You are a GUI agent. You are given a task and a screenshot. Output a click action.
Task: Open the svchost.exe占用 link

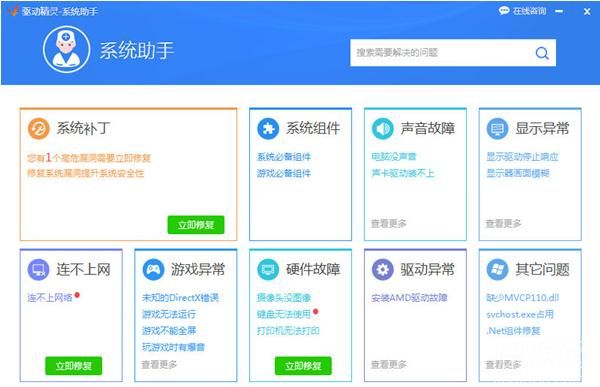click(520, 314)
